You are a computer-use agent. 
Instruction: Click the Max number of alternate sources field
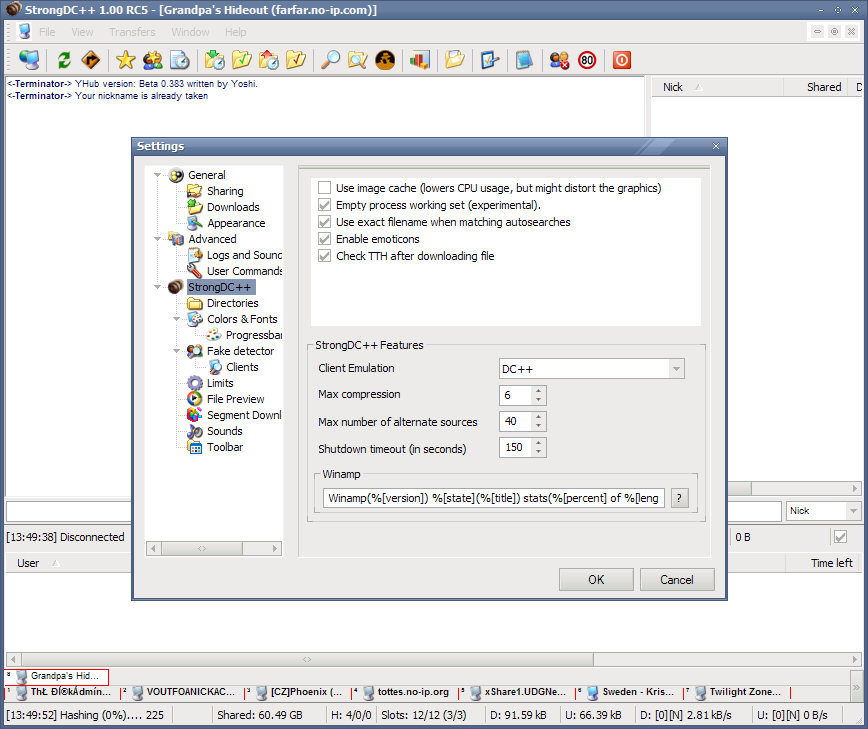click(x=515, y=421)
